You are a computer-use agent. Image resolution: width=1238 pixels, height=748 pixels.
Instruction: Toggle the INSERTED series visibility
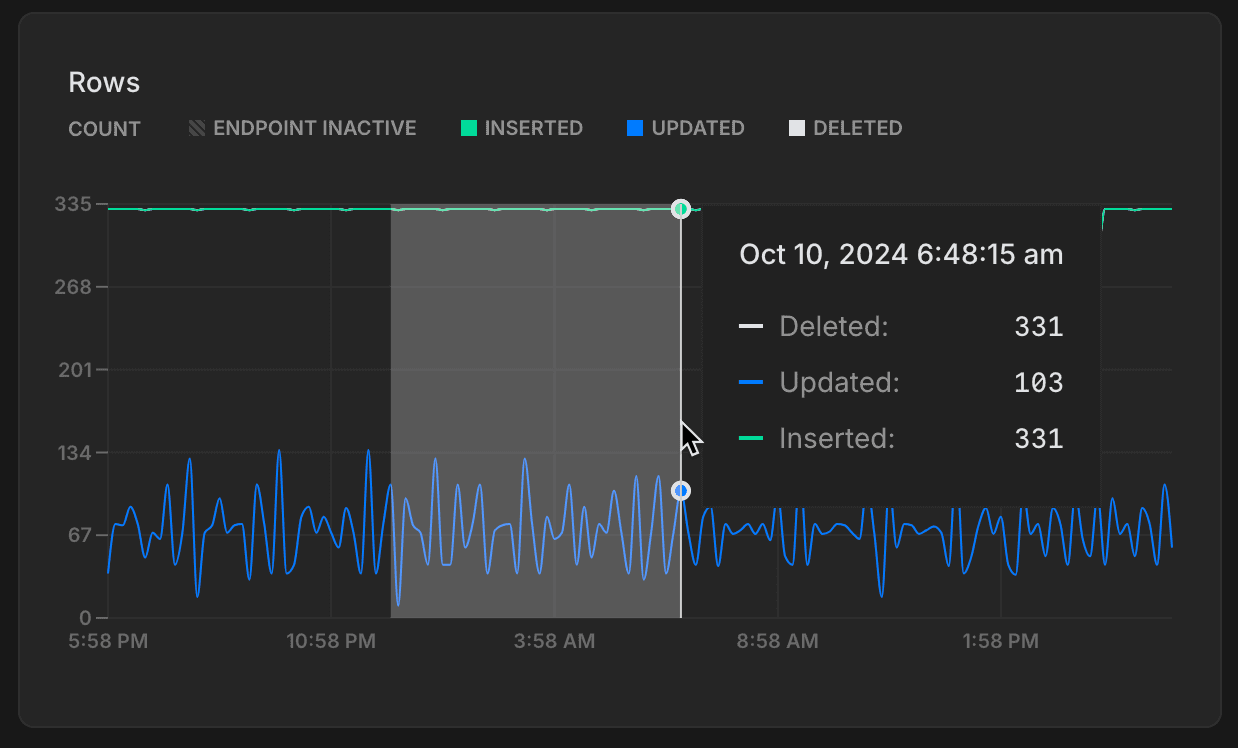click(521, 128)
